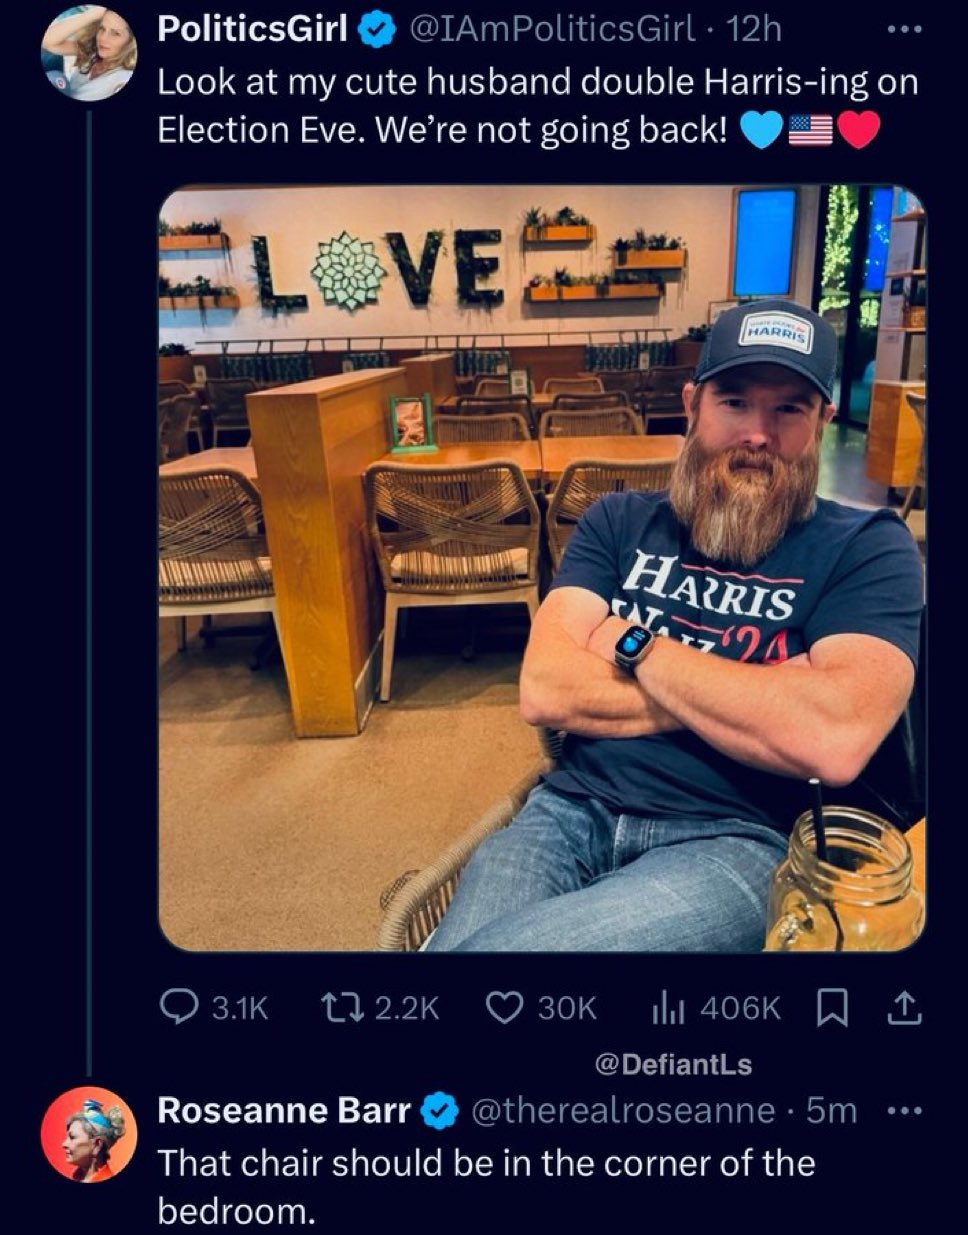Viewport: 968px width, 1235px height.
Task: Click the PoliticsGirl display name
Action: pos(252,31)
